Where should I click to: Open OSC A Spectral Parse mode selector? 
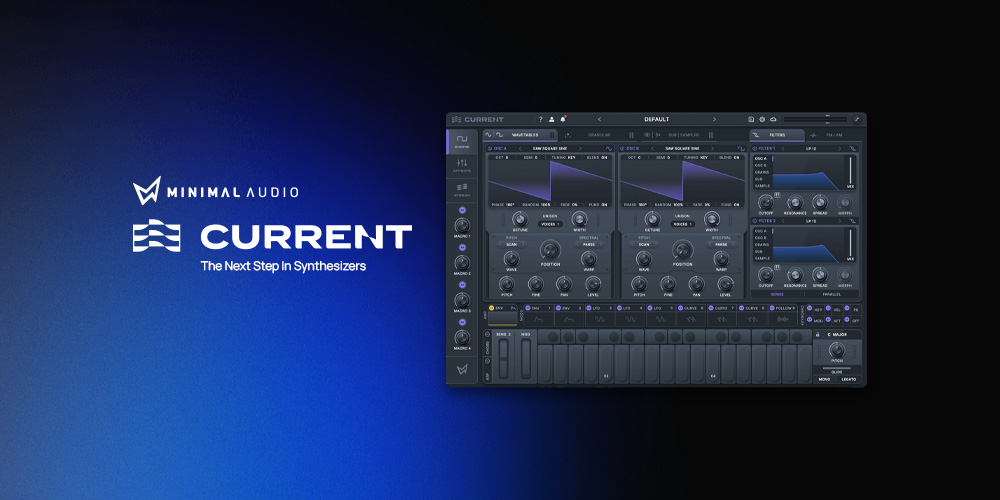589,244
